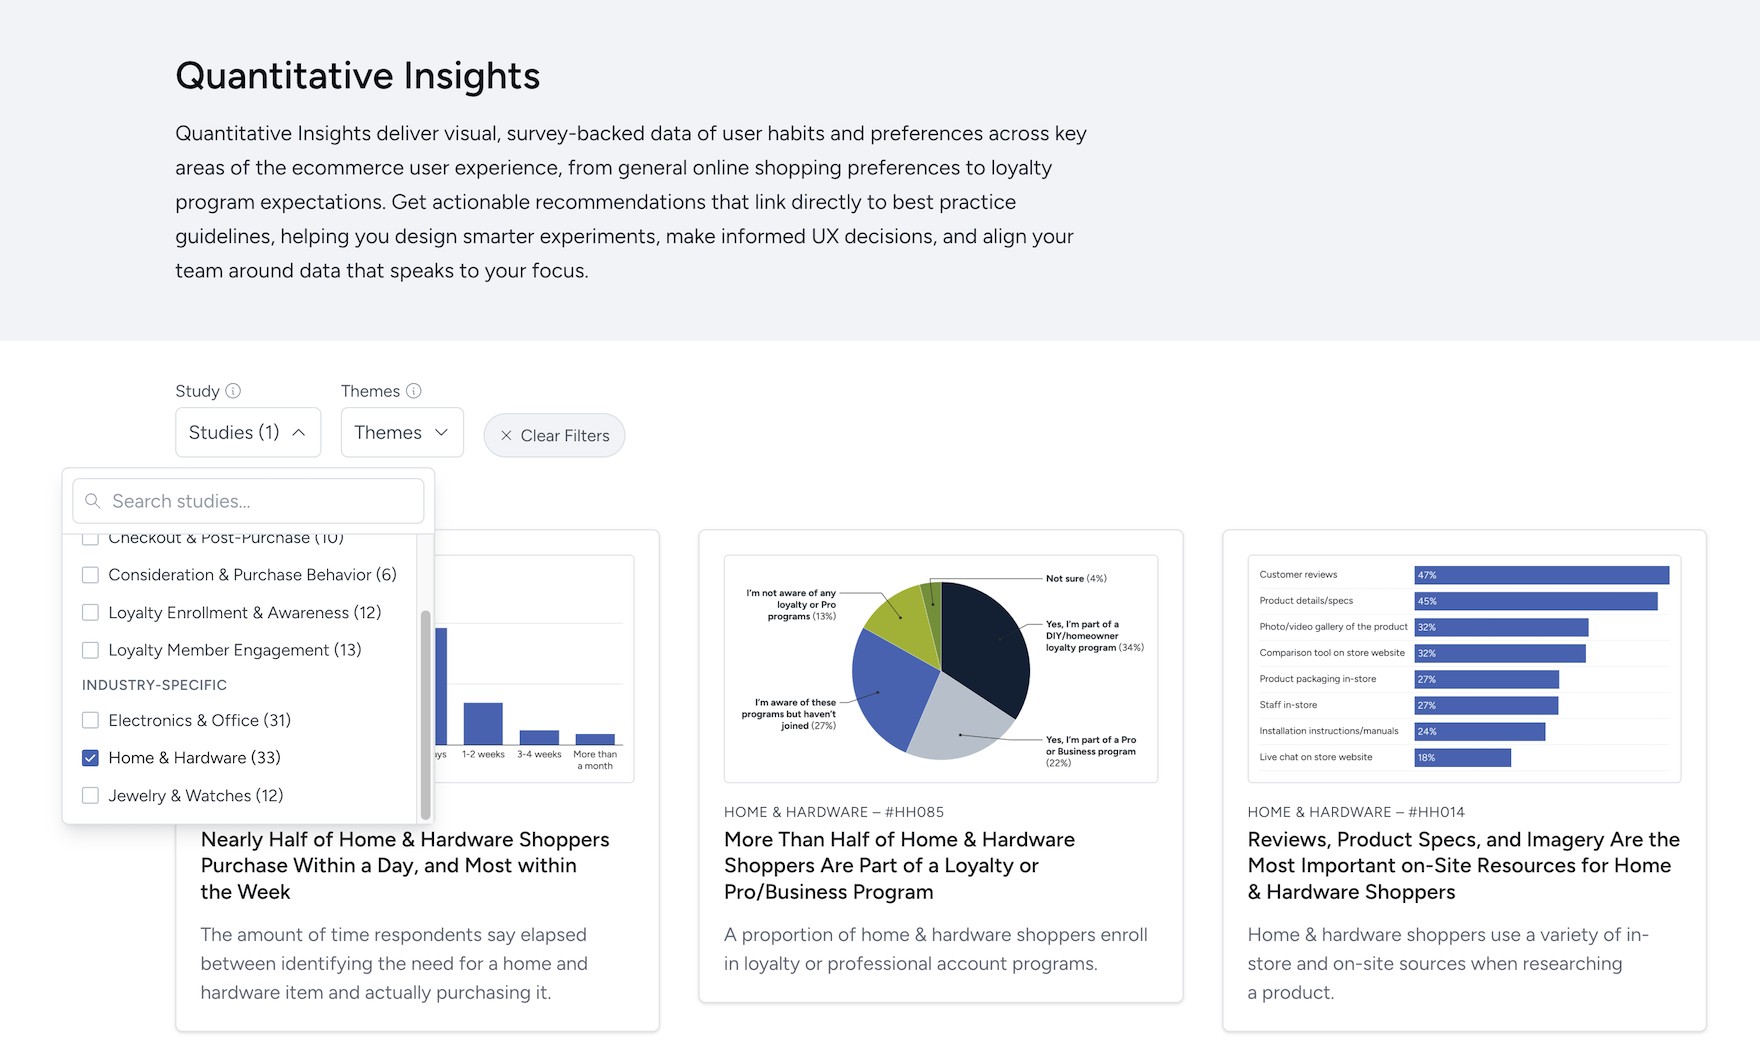Image resolution: width=1760 pixels, height=1050 pixels.
Task: Click the info icon beside Themes
Action: 414,391
